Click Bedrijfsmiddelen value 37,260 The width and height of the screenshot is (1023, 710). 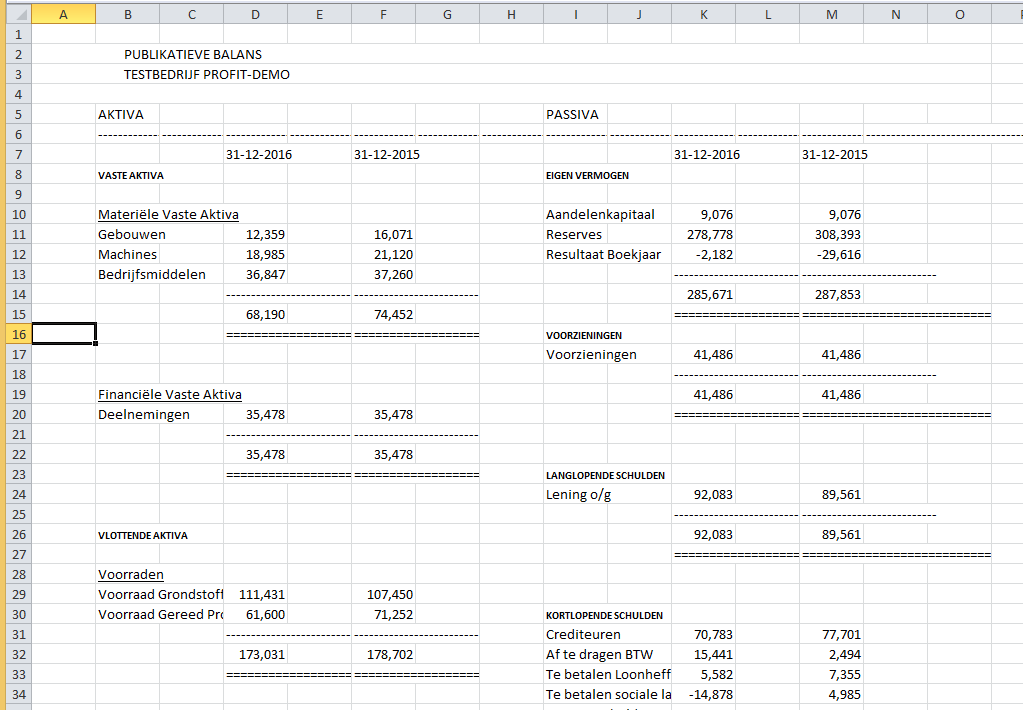click(x=393, y=275)
